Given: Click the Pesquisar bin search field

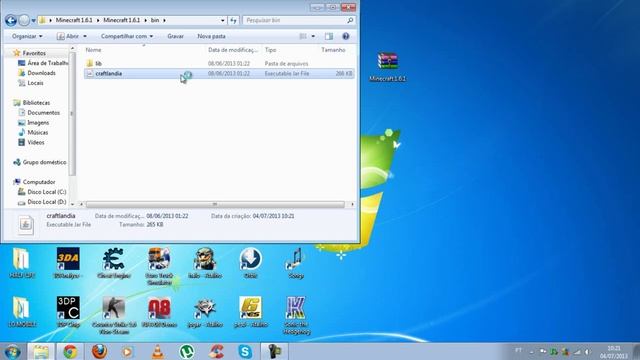Looking at the screenshot, I should point(298,20).
